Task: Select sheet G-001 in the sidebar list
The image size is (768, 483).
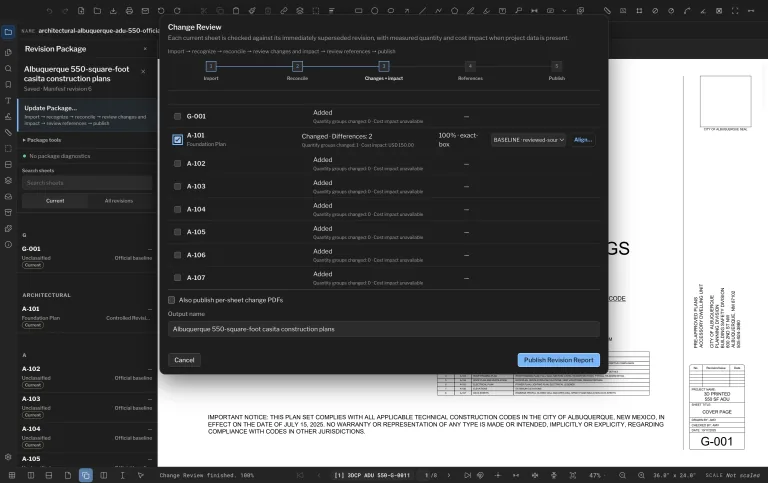Action: click(87, 256)
